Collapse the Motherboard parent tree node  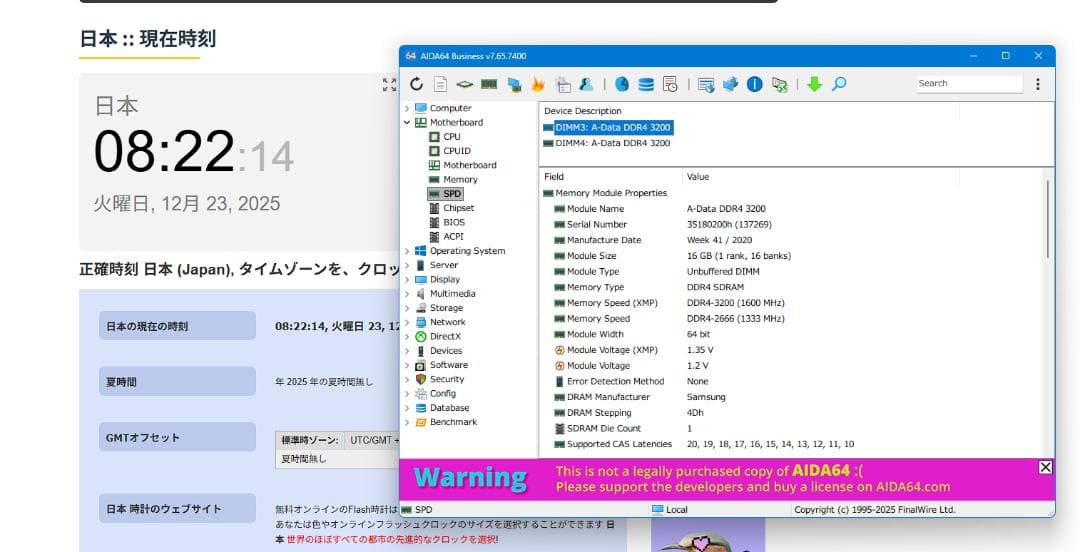(407, 123)
